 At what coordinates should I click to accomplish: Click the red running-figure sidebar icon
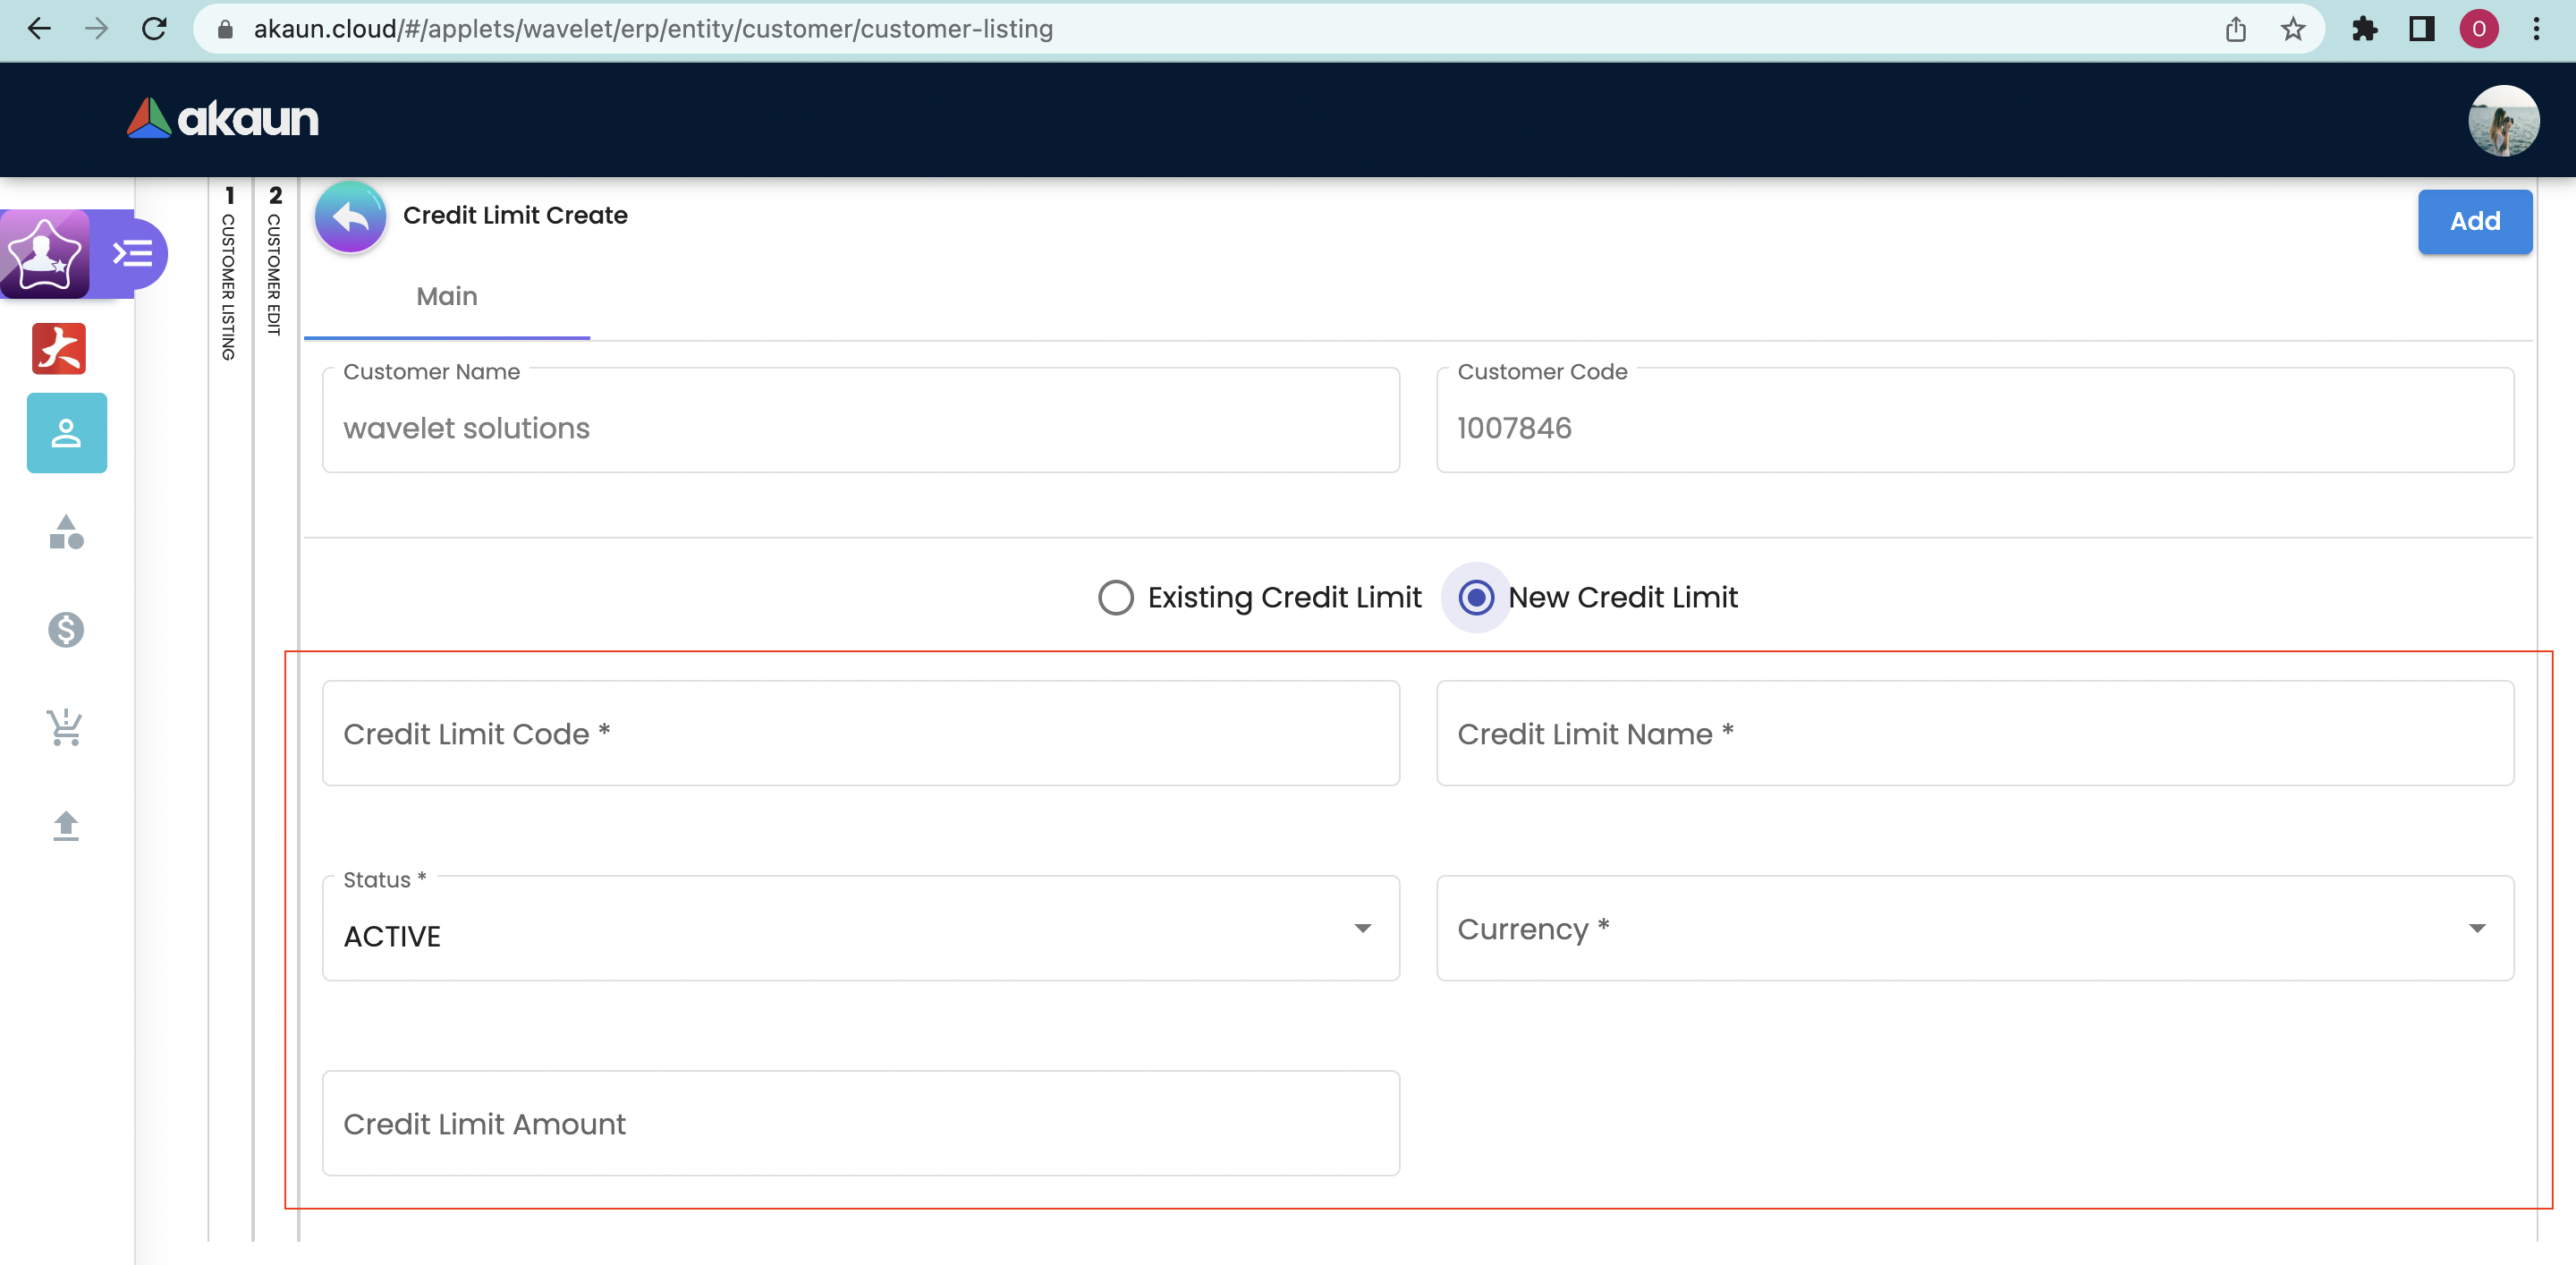59,348
